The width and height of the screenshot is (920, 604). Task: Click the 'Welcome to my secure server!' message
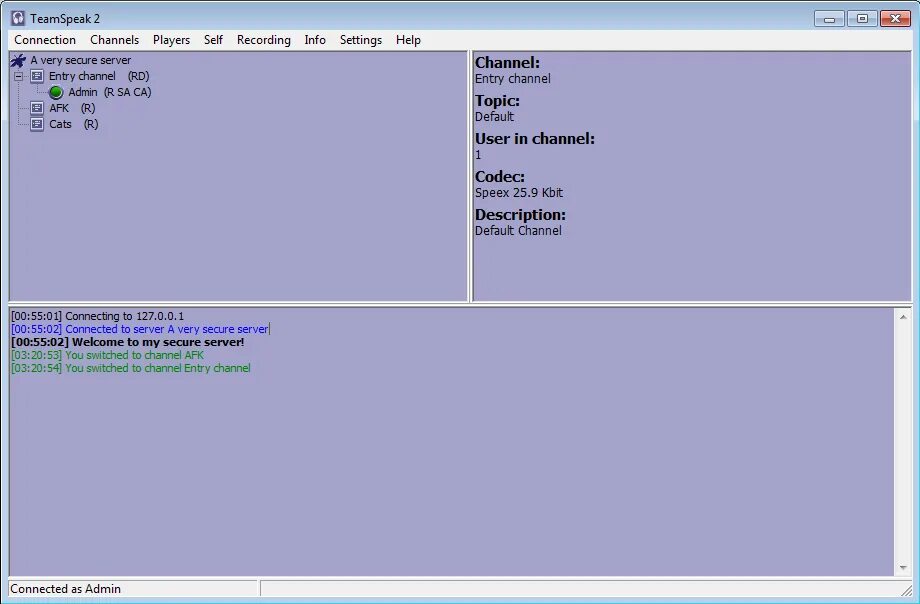coord(127,342)
